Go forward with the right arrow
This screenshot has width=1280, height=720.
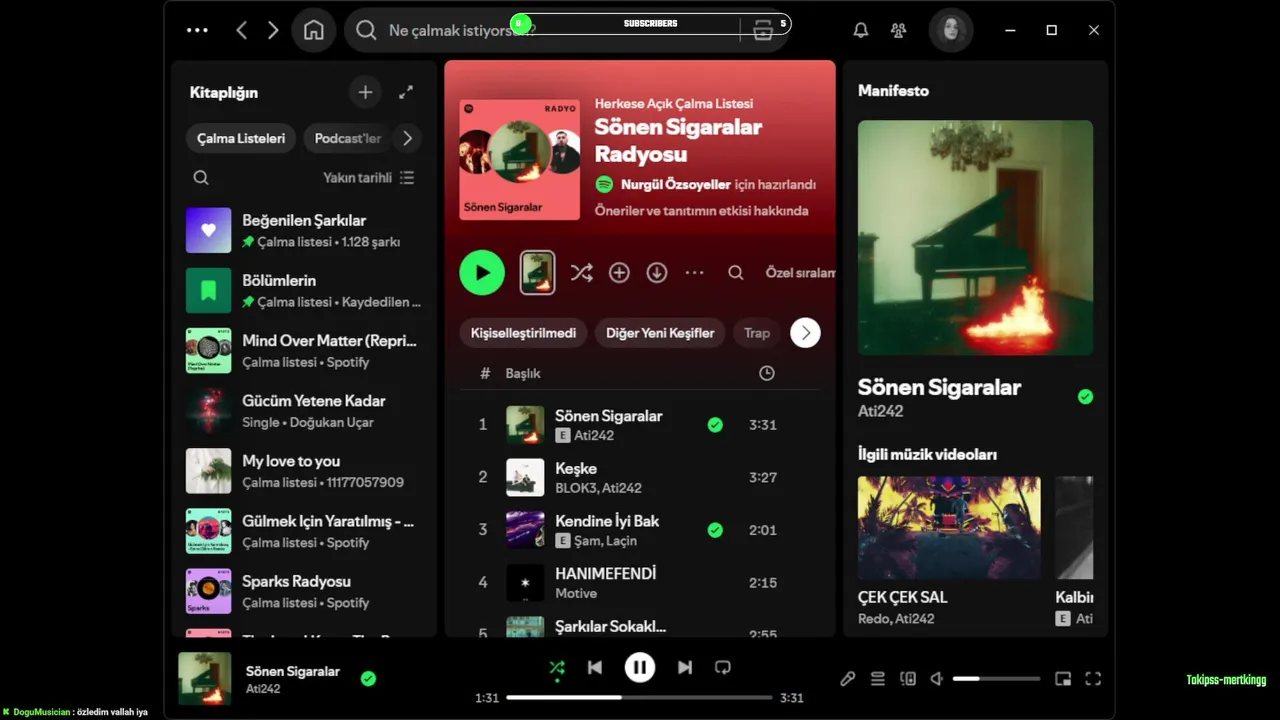(273, 30)
